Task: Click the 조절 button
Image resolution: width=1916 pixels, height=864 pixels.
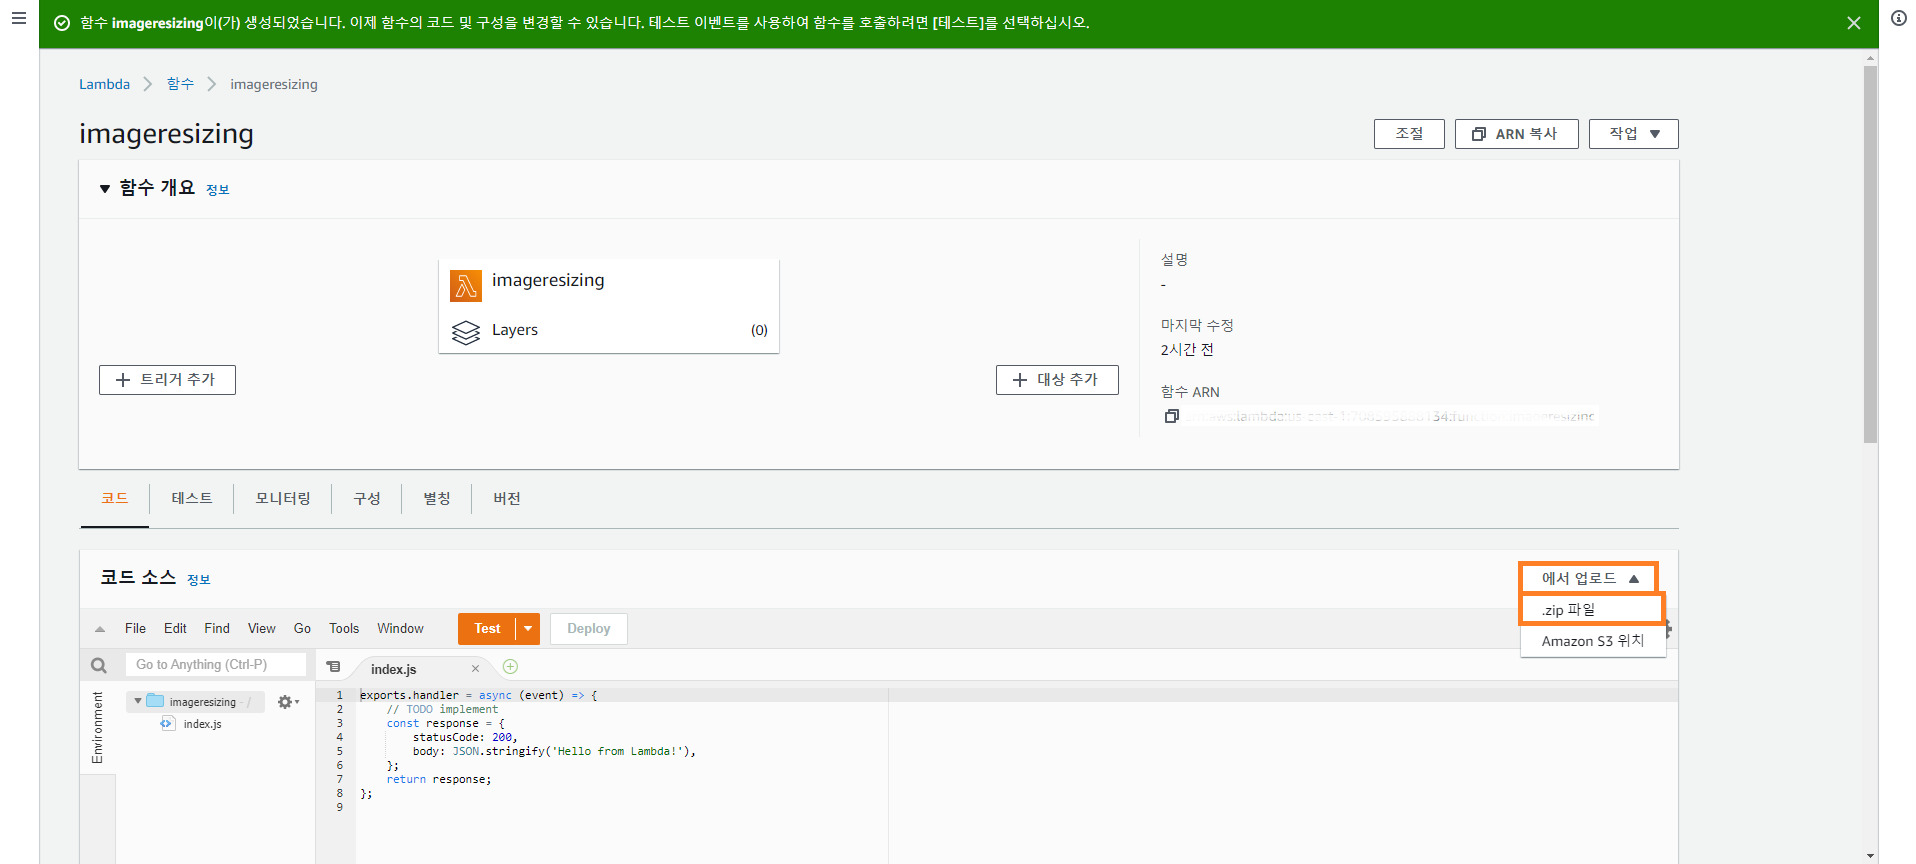Action: click(1409, 134)
